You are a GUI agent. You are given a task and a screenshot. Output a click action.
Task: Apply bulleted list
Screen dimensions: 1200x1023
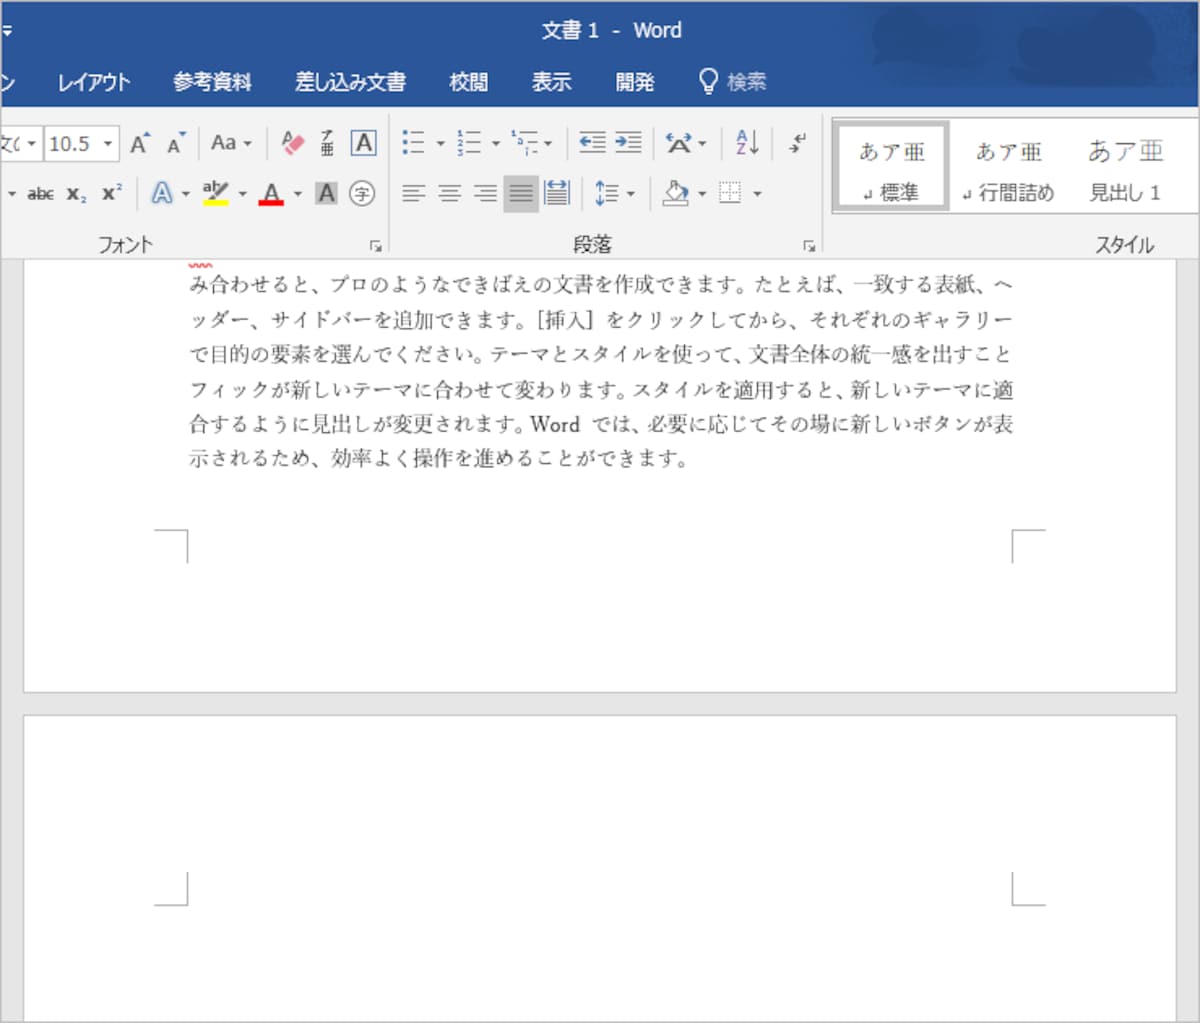point(413,143)
